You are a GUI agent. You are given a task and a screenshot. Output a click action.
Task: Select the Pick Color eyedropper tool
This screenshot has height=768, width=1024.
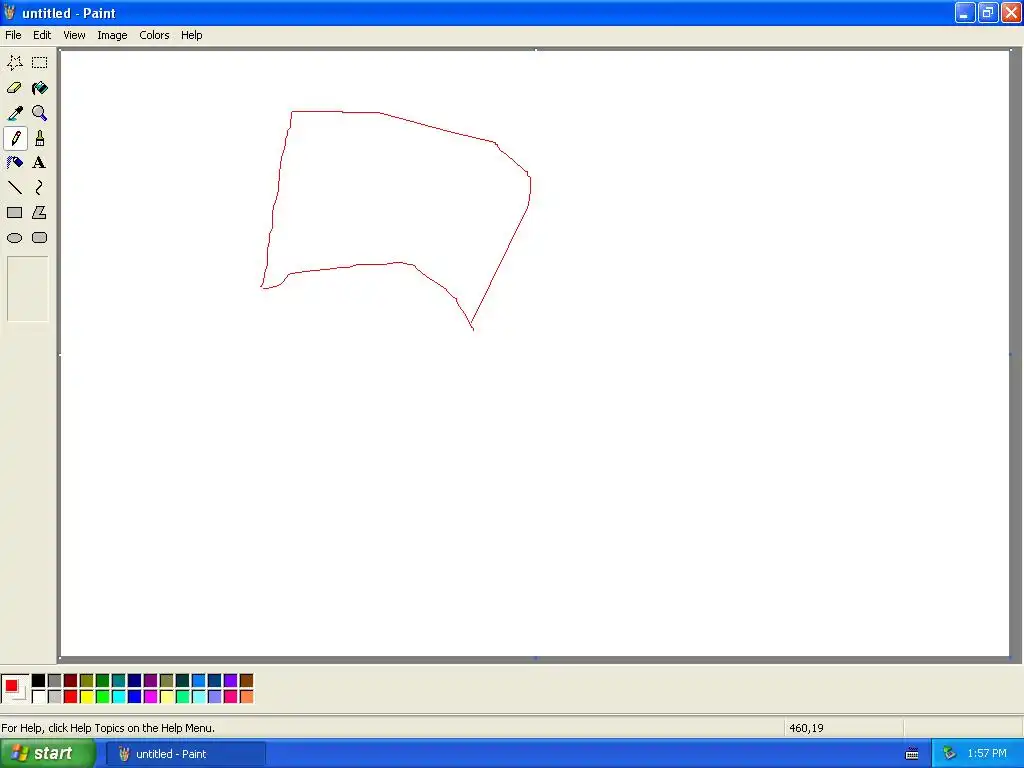point(14,113)
